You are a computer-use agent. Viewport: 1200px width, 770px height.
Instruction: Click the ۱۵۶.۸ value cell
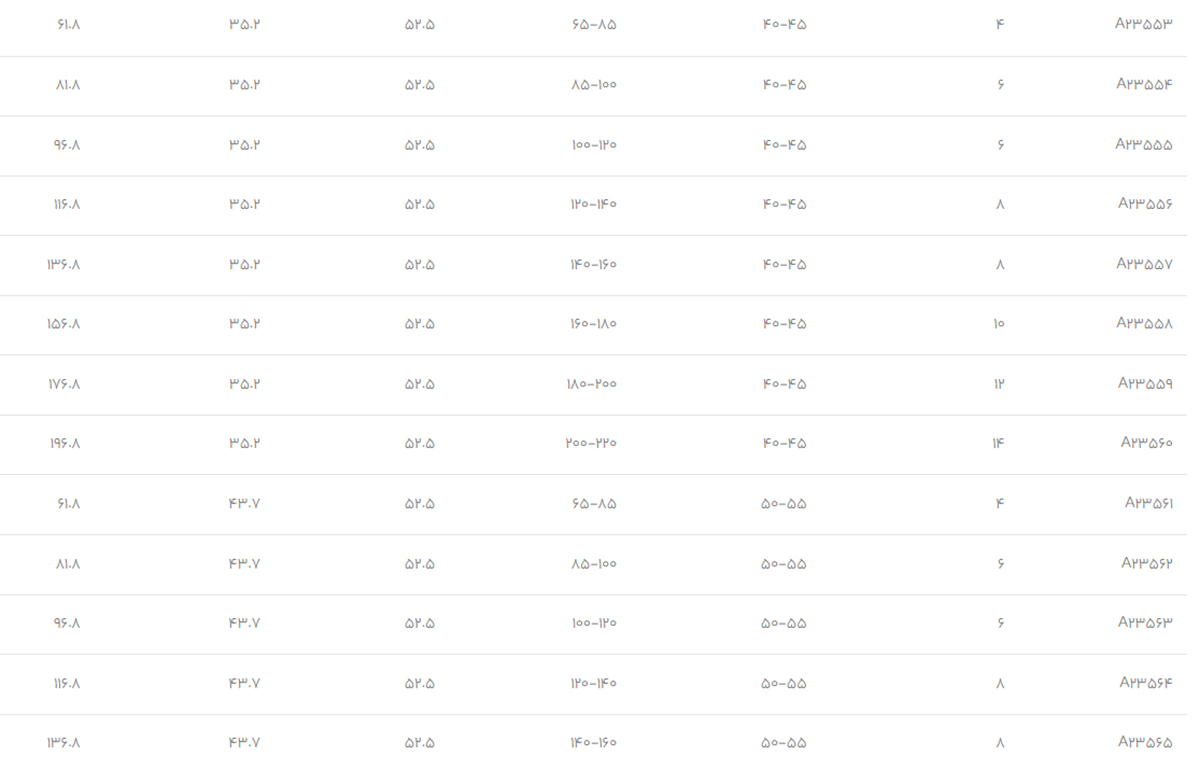pos(64,324)
